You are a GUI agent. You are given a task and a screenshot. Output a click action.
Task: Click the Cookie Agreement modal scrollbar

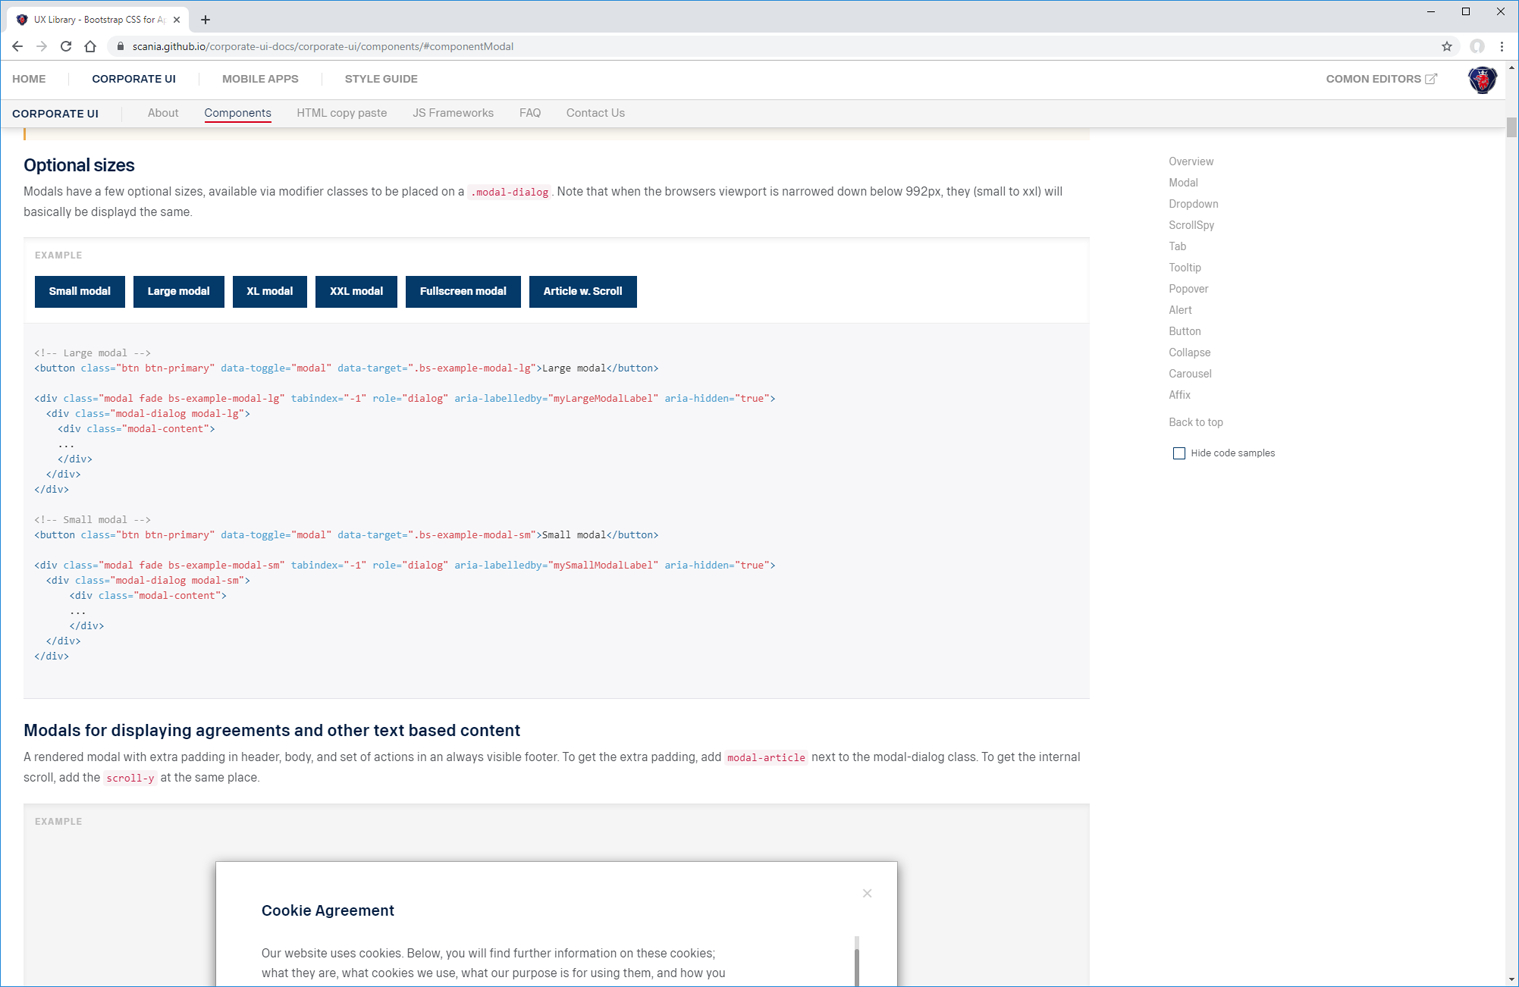[857, 961]
